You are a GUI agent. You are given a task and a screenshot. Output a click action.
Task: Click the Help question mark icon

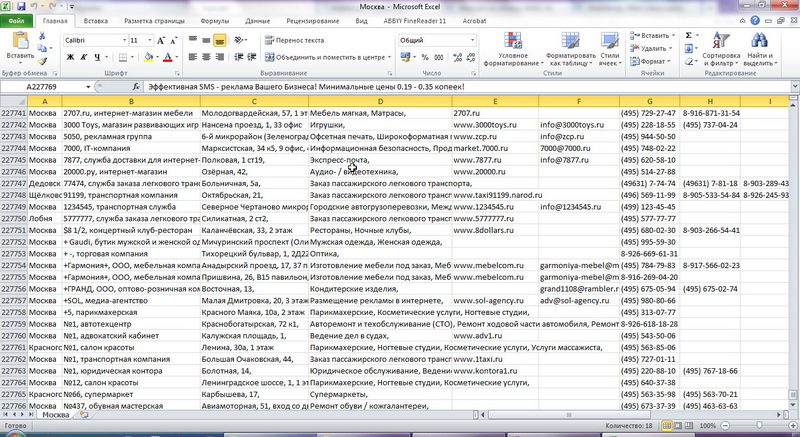click(755, 21)
